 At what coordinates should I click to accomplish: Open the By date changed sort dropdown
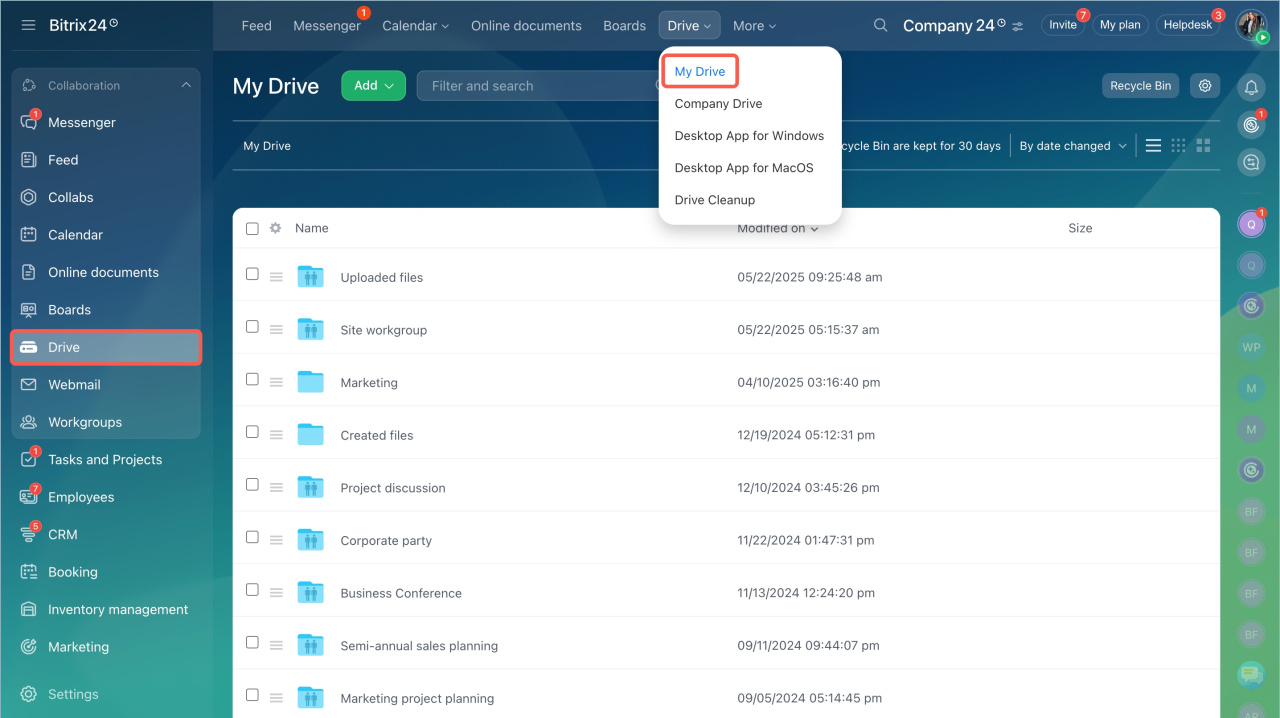pyautogui.click(x=1073, y=146)
